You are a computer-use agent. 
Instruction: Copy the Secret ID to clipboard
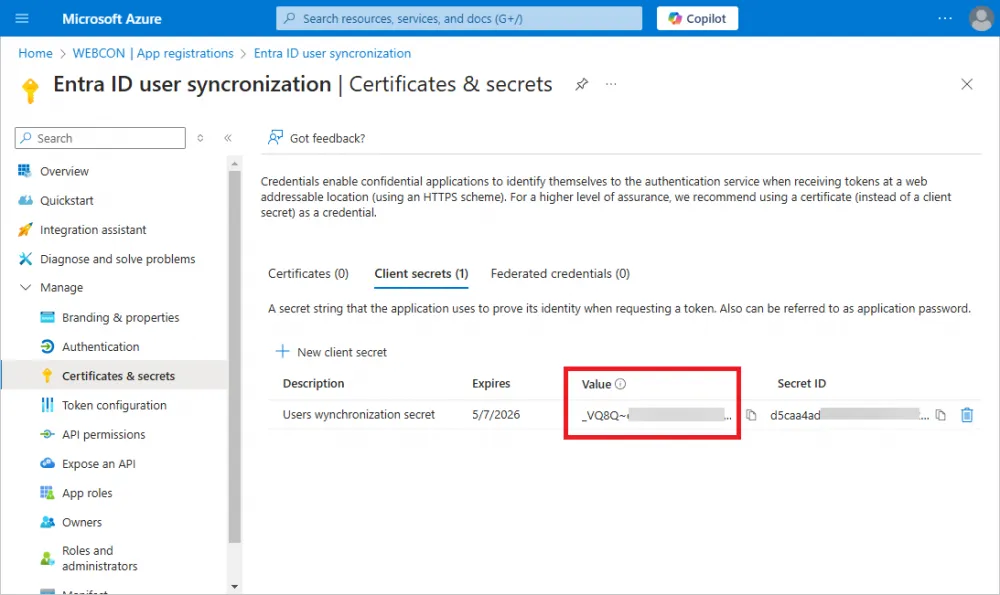pyautogui.click(x=941, y=415)
